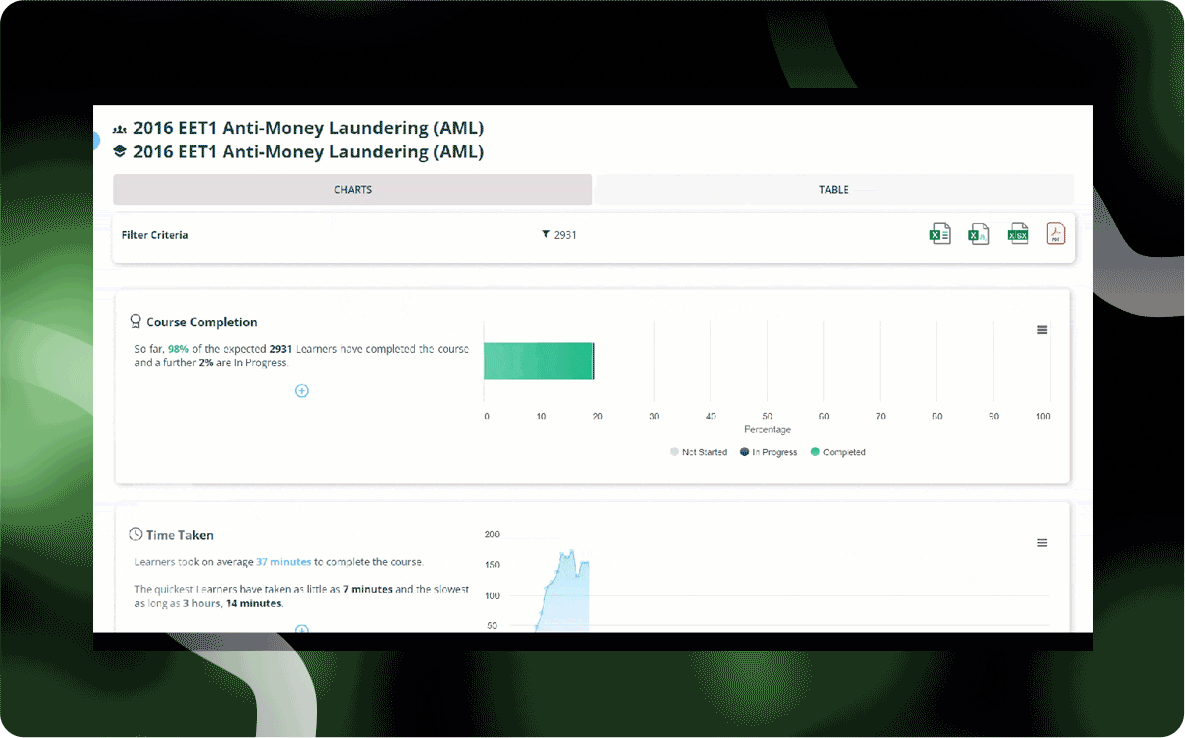Click the Time Taken clock icon
Screen dimensions: 1185x738
pos(135,535)
